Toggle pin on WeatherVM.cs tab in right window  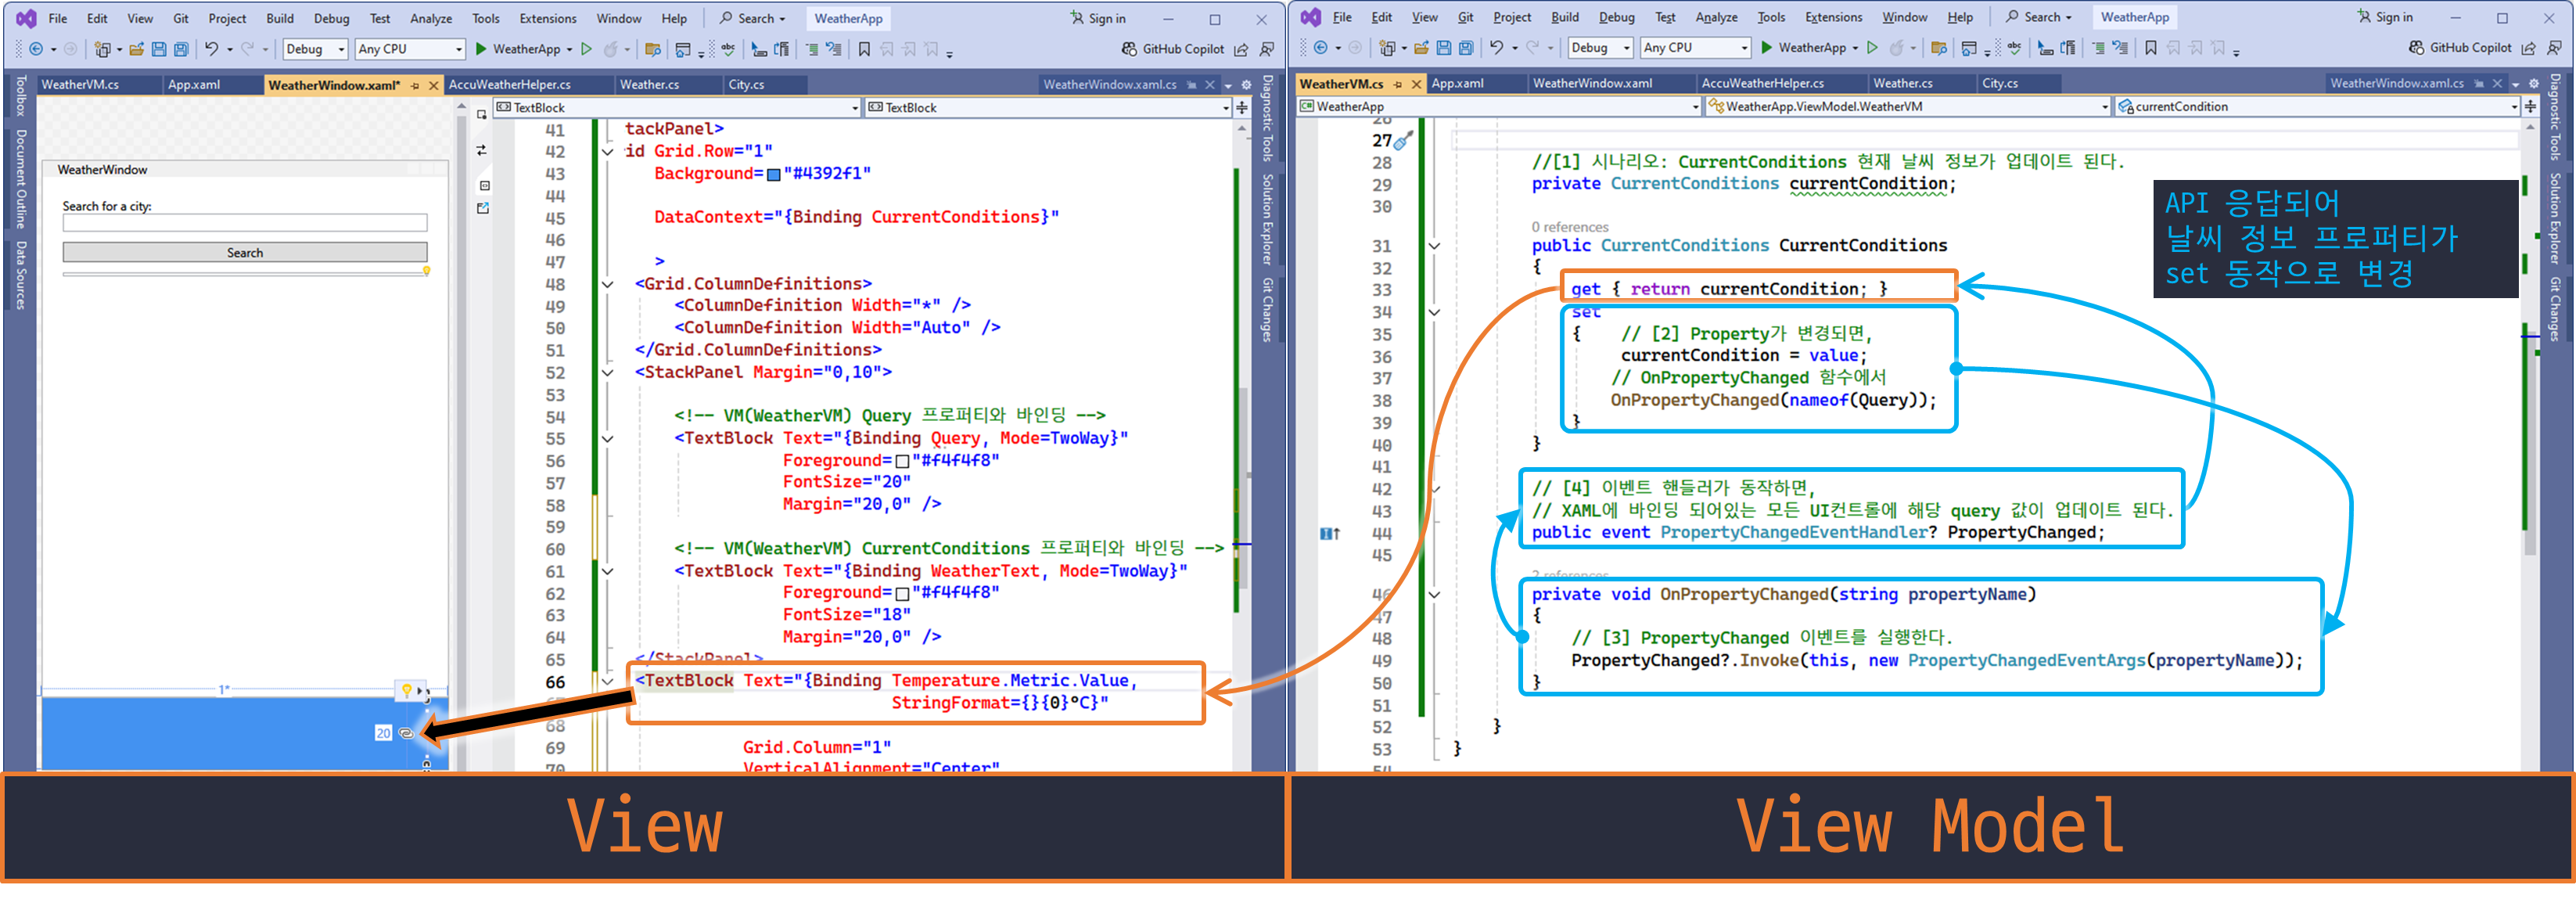coord(1397,84)
